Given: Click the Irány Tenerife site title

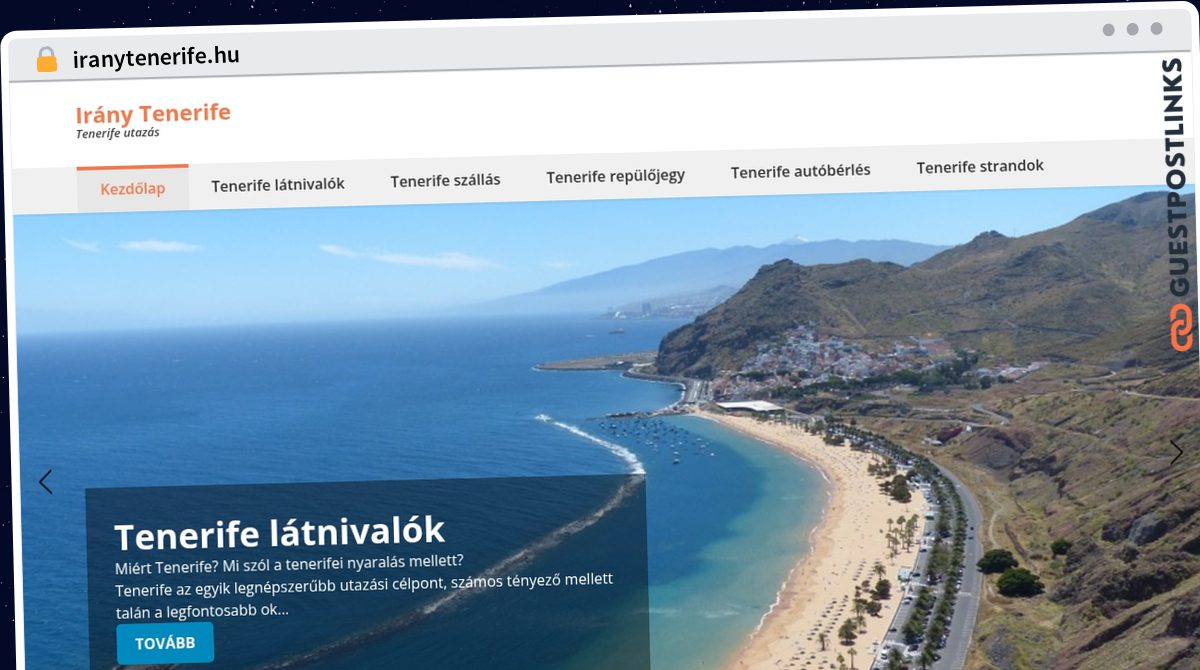Looking at the screenshot, I should tap(153, 113).
